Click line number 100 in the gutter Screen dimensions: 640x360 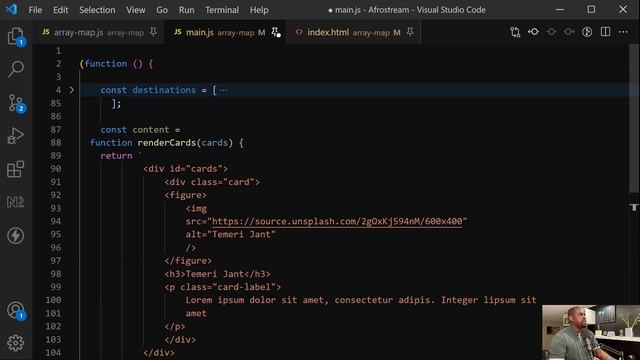click(x=53, y=300)
